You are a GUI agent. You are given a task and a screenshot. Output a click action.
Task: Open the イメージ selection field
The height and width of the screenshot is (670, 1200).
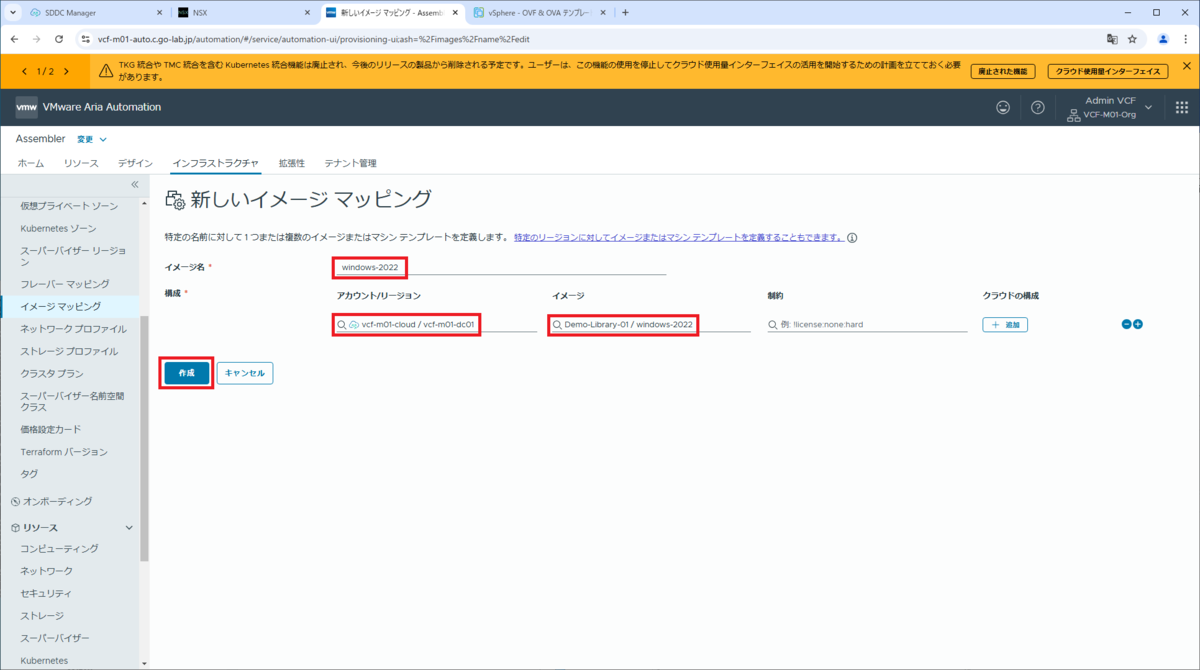coord(650,324)
